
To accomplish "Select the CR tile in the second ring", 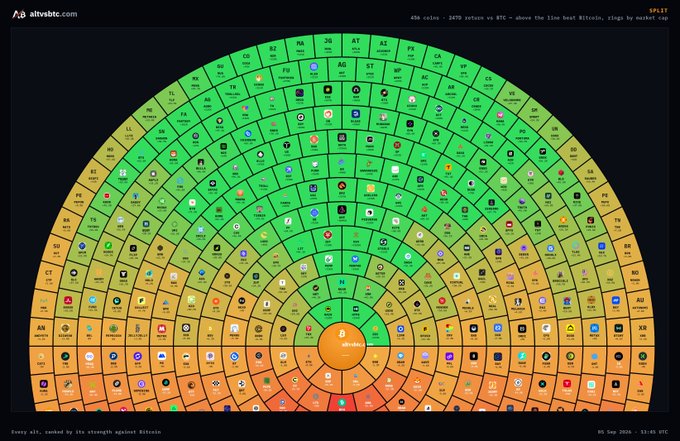I will [476, 102].
